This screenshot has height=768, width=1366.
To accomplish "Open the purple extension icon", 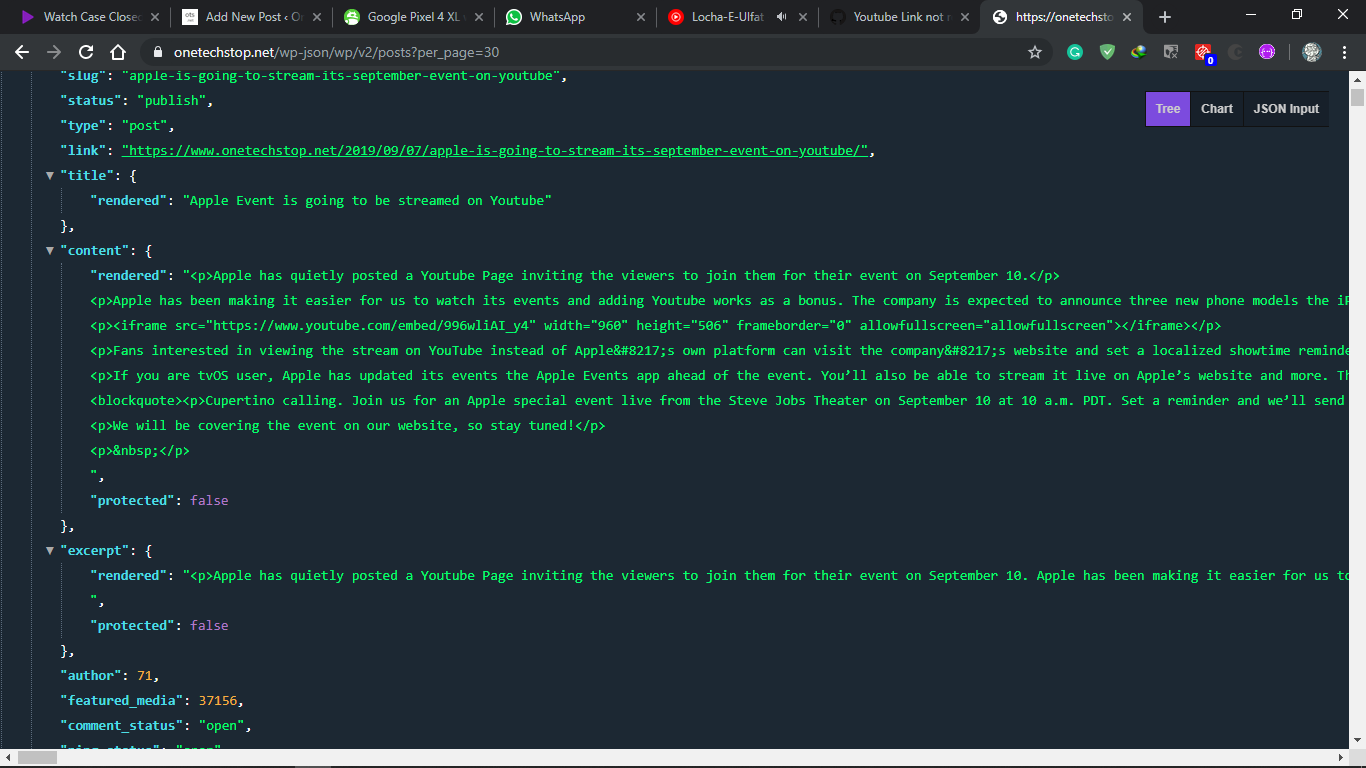I will [1267, 51].
